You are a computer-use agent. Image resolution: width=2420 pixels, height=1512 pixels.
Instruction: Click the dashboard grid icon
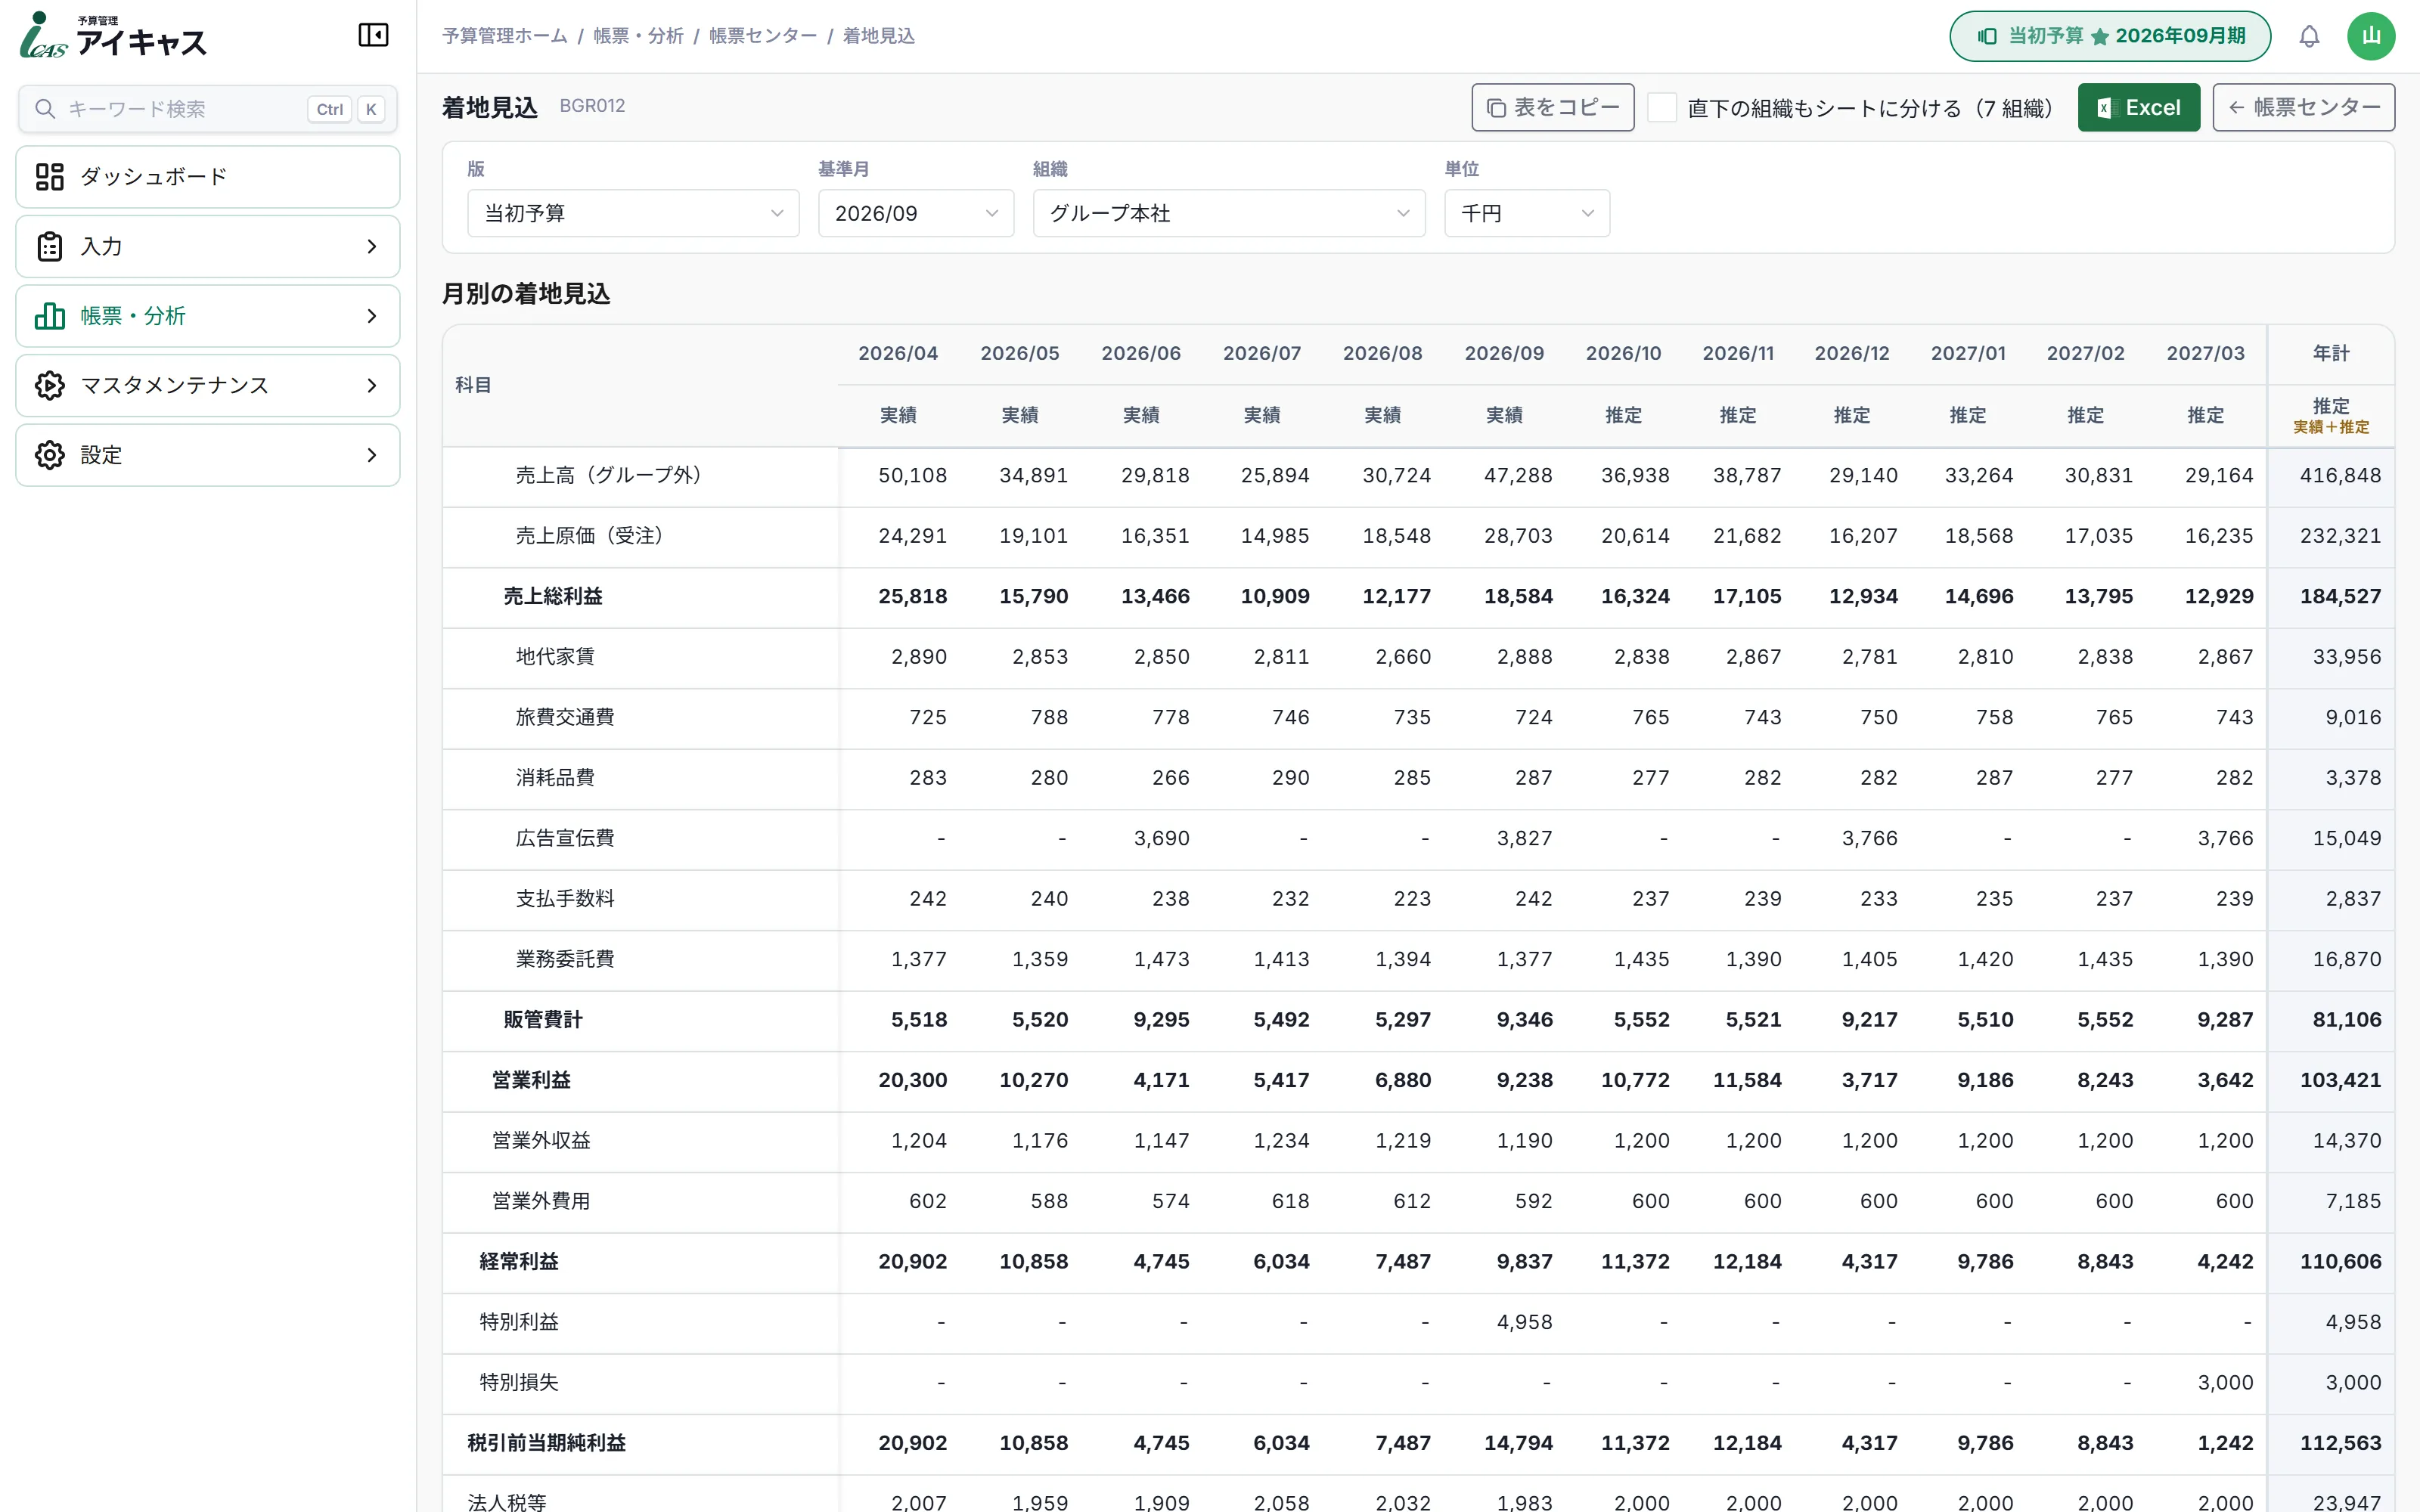[50, 177]
